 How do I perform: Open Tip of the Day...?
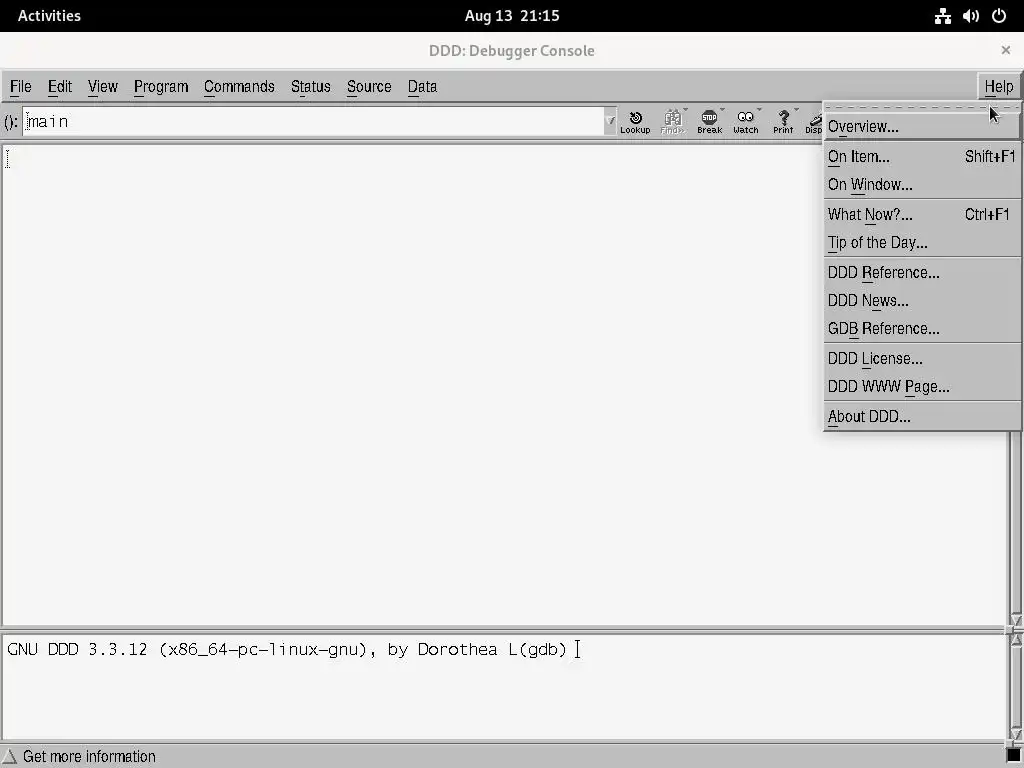click(922, 243)
